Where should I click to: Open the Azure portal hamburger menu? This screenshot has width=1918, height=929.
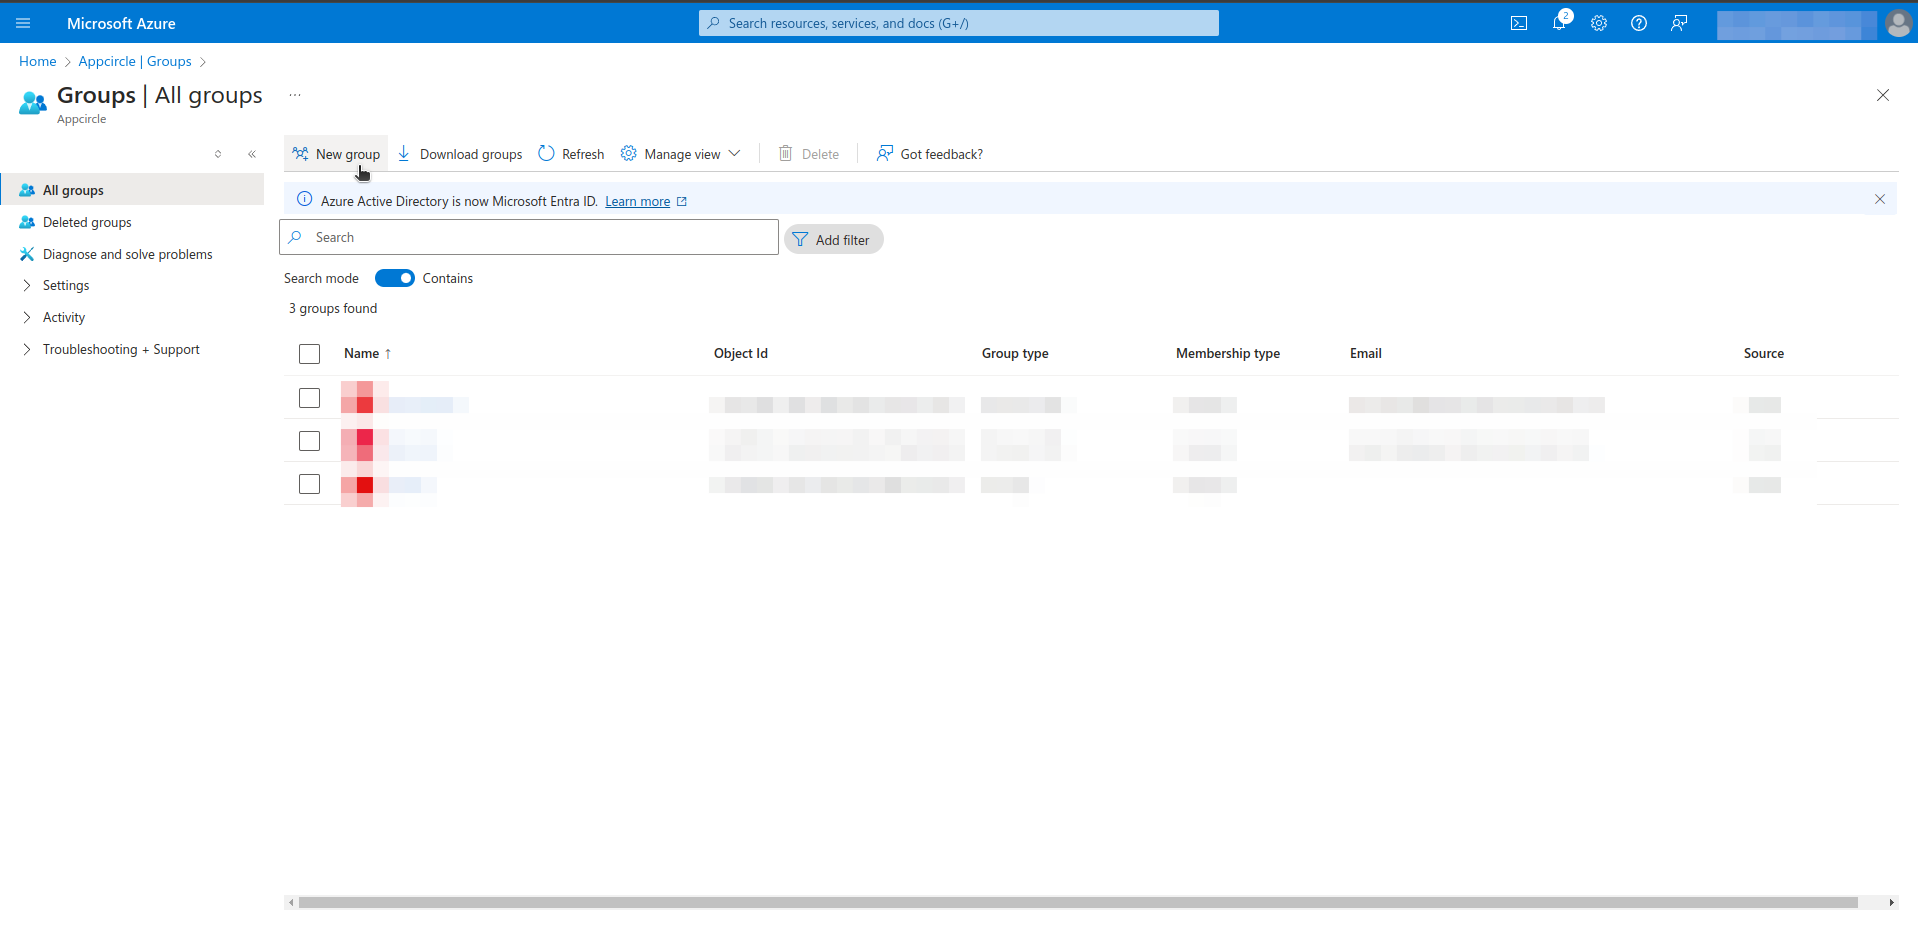[23, 23]
